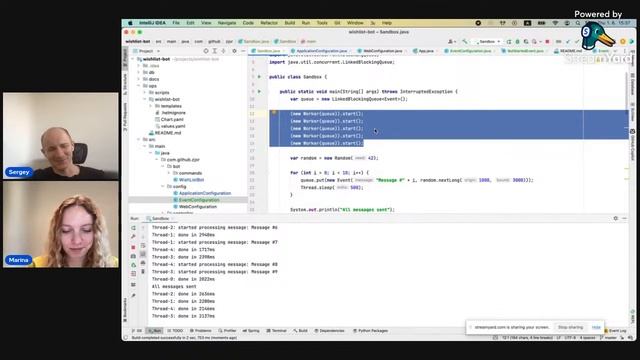Open the TODO tool window
Viewport: 640px width, 360px height.
pos(176,331)
